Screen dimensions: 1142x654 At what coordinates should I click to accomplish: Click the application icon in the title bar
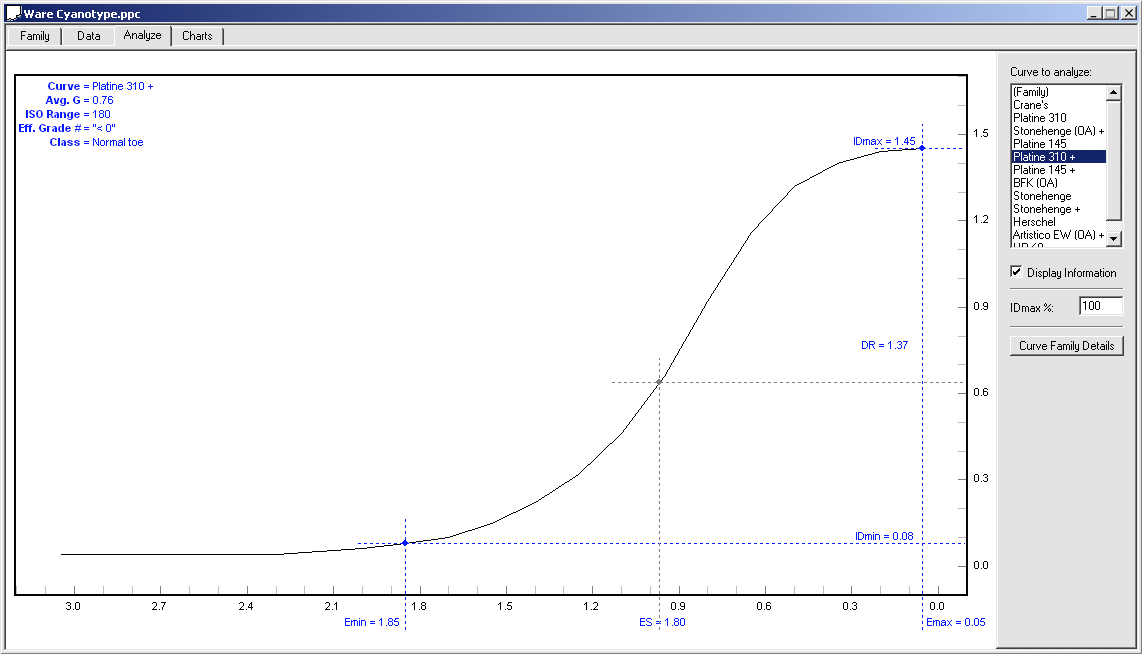pyautogui.click(x=13, y=12)
